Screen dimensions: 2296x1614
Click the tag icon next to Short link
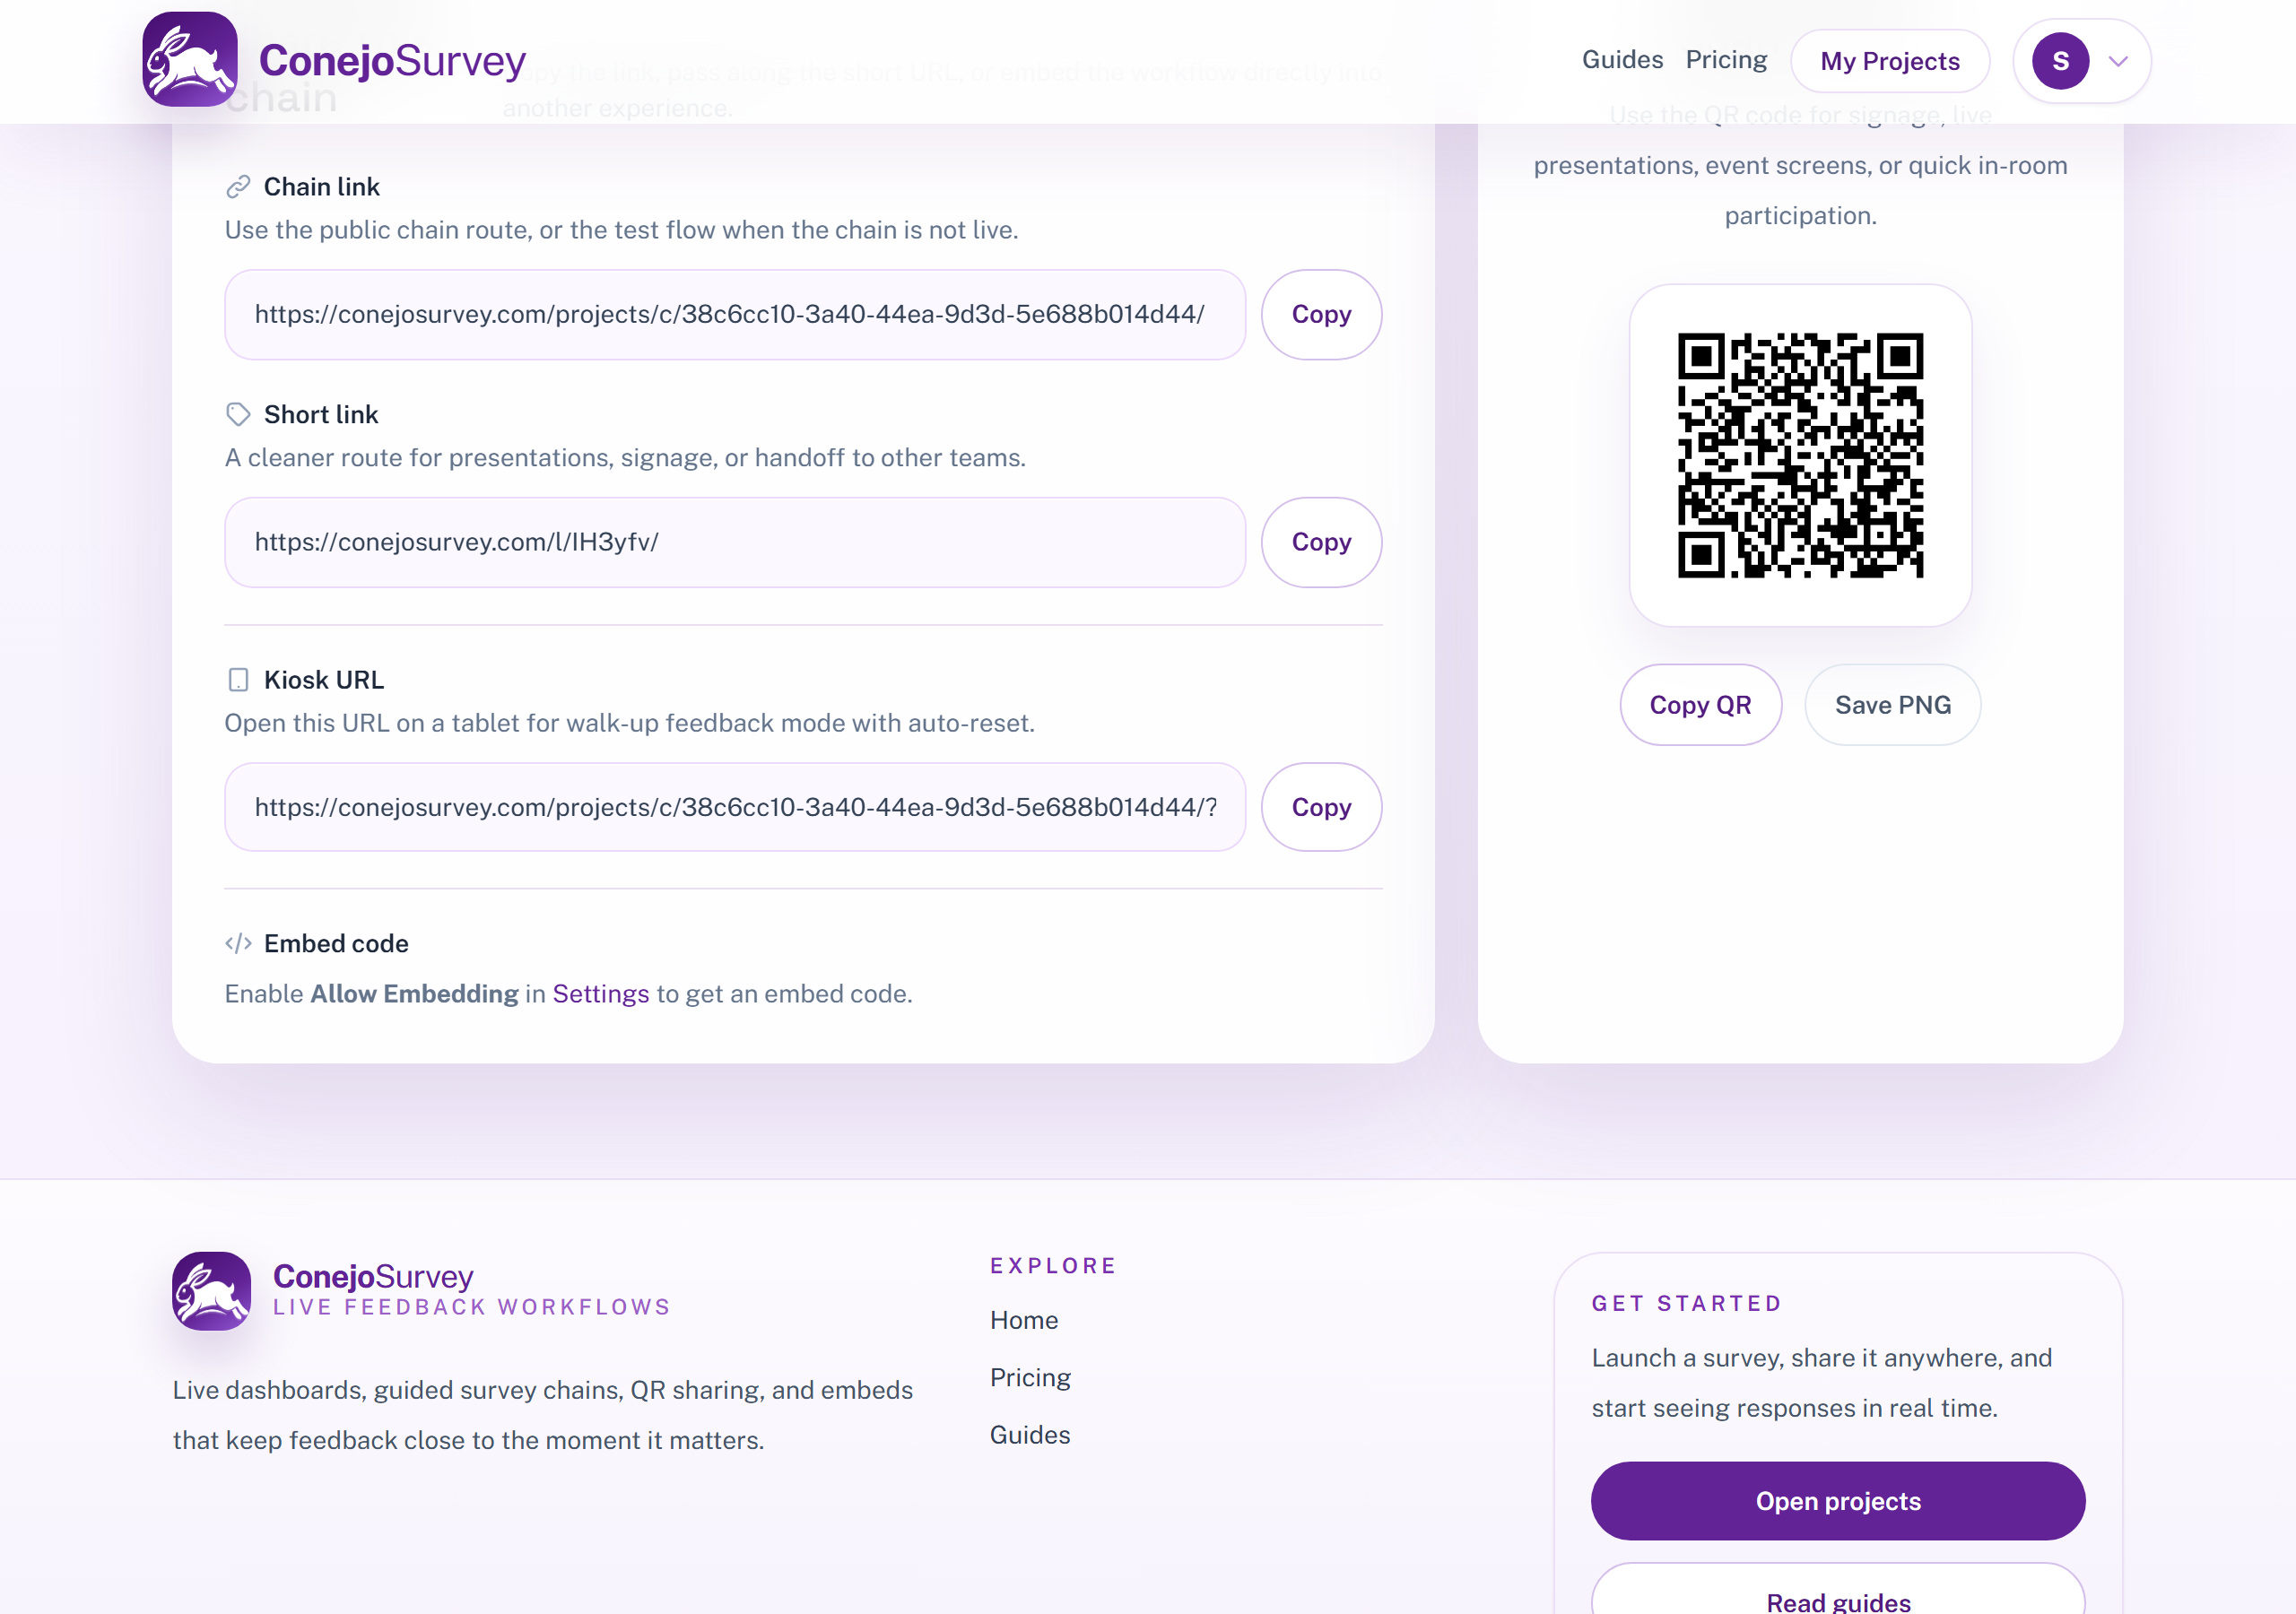(x=238, y=413)
